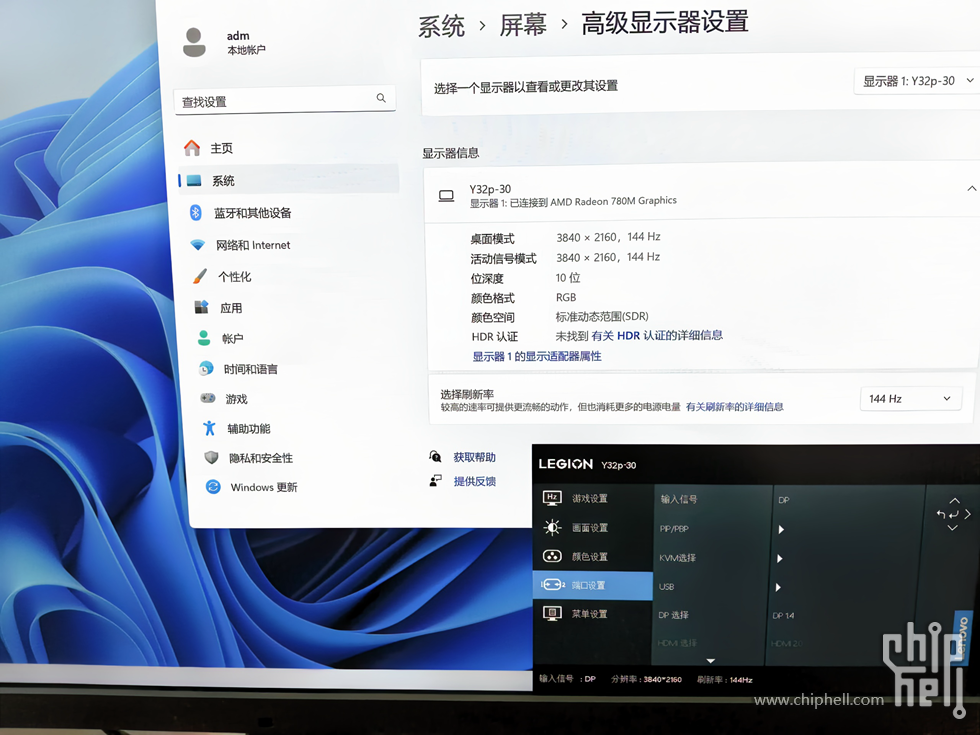Click the 本地帐户 label under adm
This screenshot has width=980, height=735.
(x=246, y=50)
